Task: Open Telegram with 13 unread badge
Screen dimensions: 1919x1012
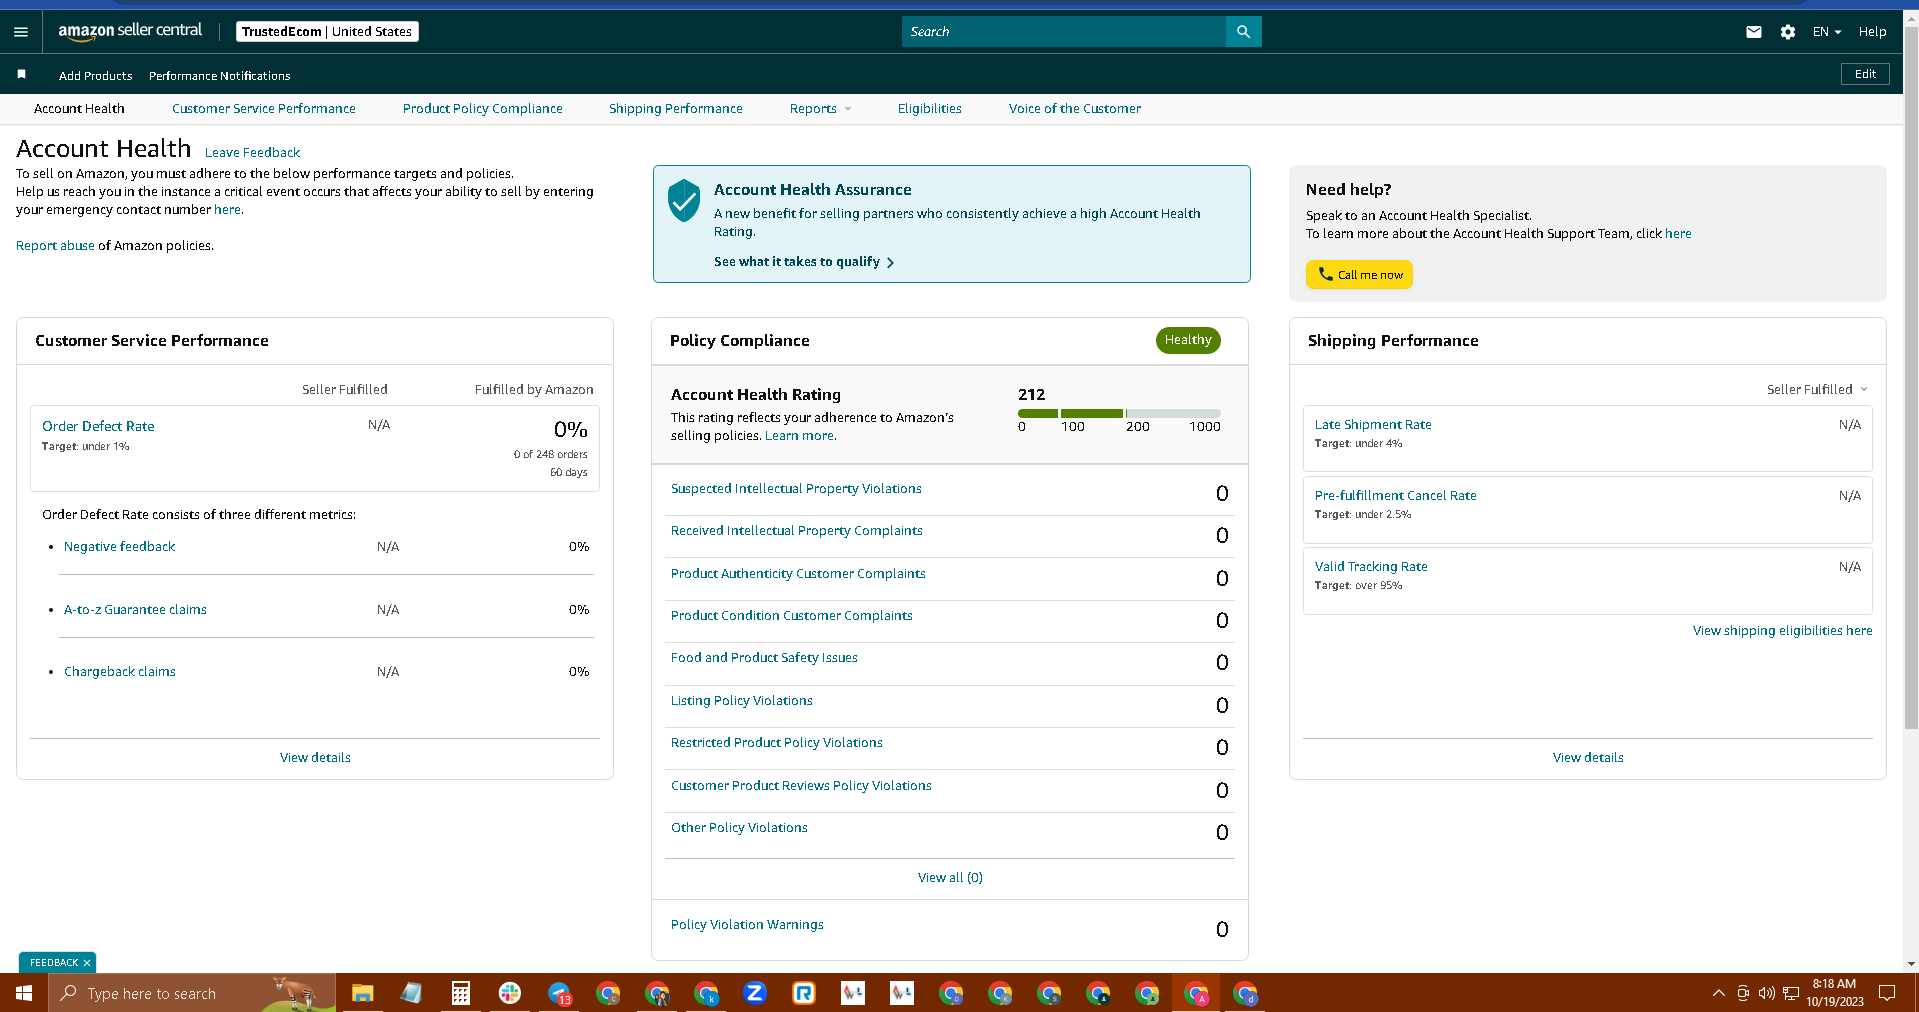Action: 559,993
